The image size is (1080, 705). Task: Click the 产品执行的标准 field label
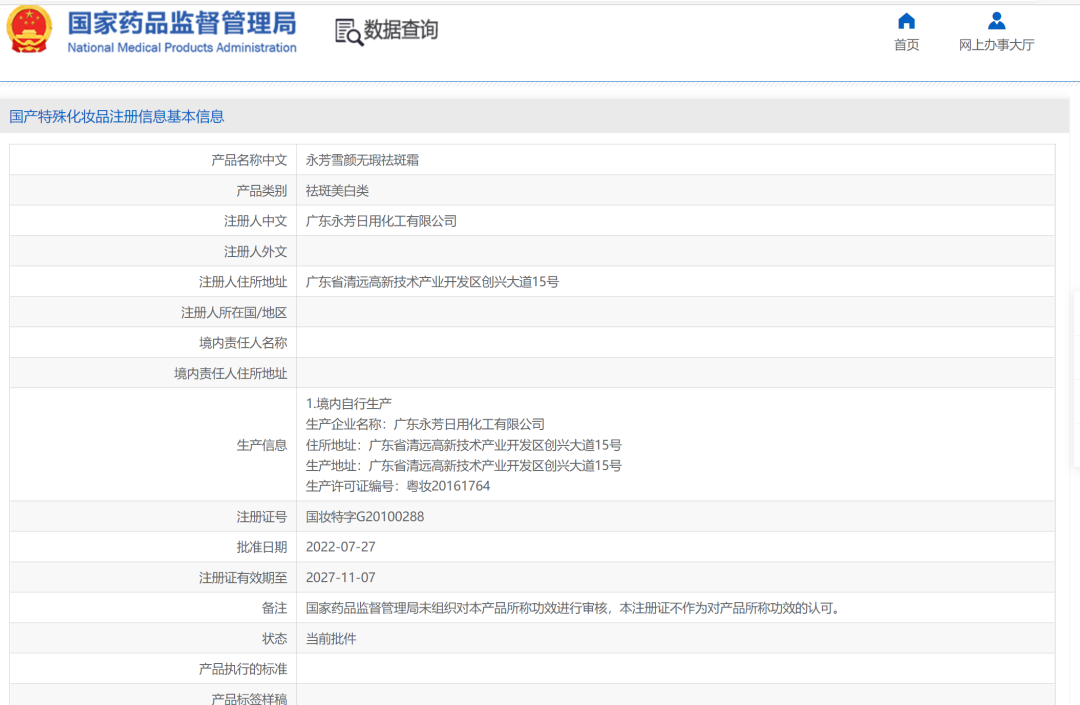(243, 669)
